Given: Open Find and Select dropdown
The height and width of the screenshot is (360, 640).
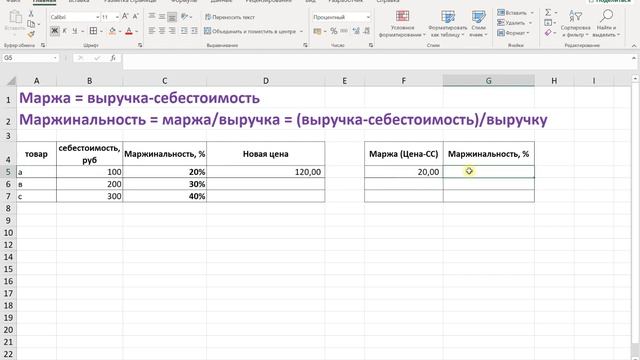Looking at the screenshot, I should click(x=606, y=24).
